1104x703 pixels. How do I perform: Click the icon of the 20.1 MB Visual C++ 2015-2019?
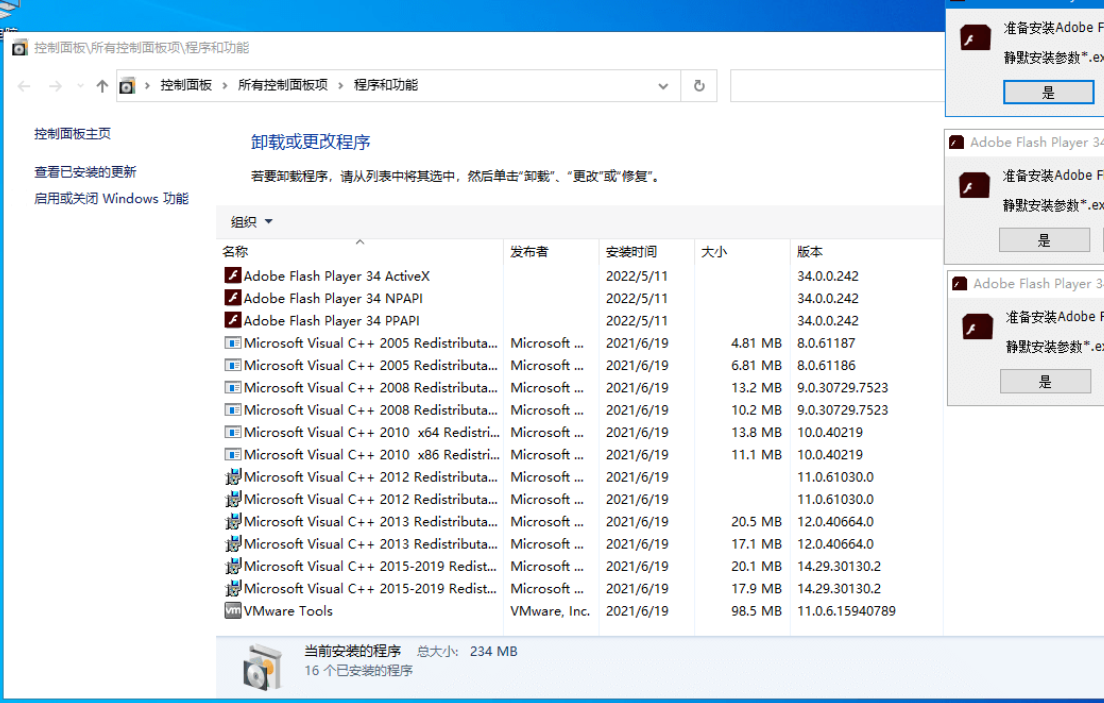point(232,566)
